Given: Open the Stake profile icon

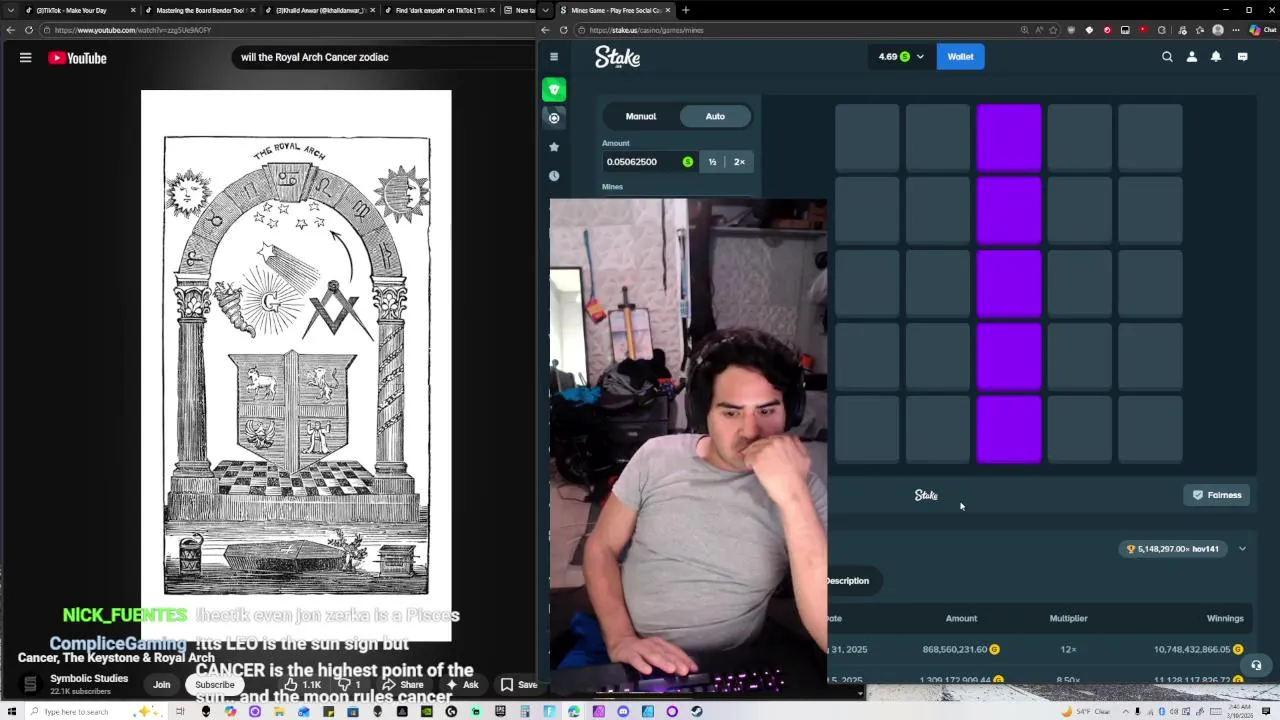Looking at the screenshot, I should click(x=1192, y=57).
